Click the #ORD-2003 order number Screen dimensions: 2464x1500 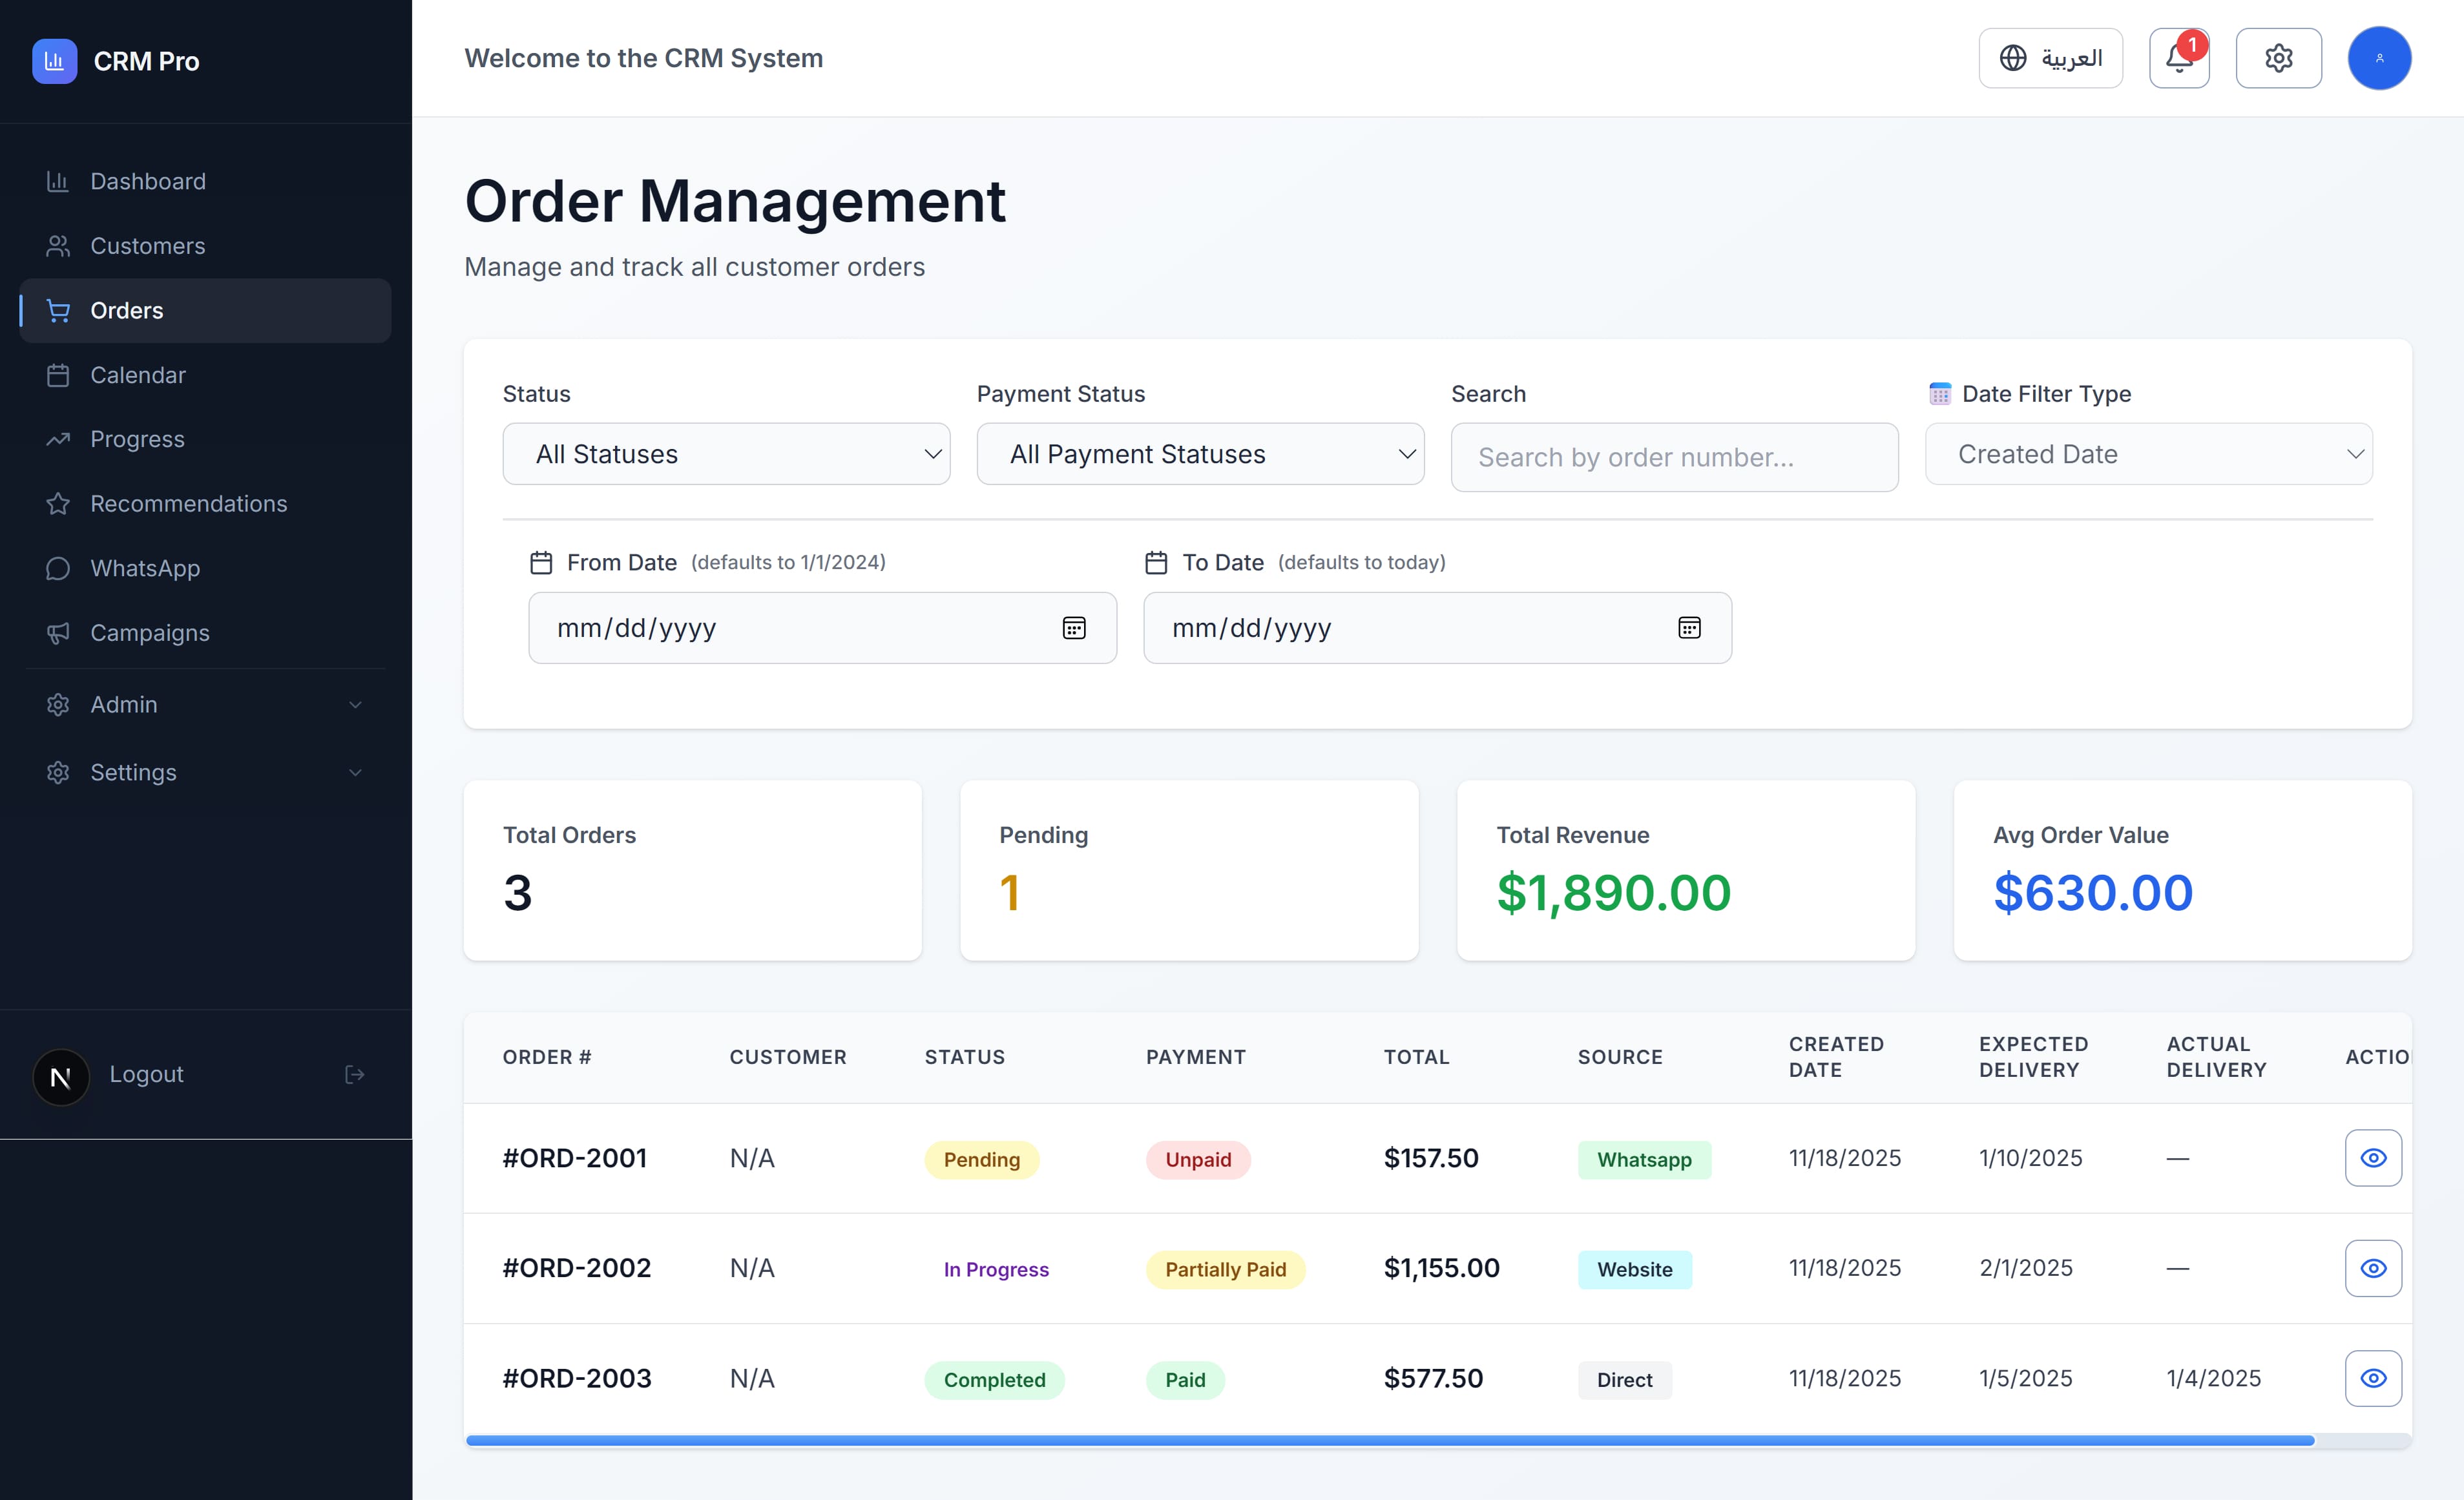click(577, 1378)
